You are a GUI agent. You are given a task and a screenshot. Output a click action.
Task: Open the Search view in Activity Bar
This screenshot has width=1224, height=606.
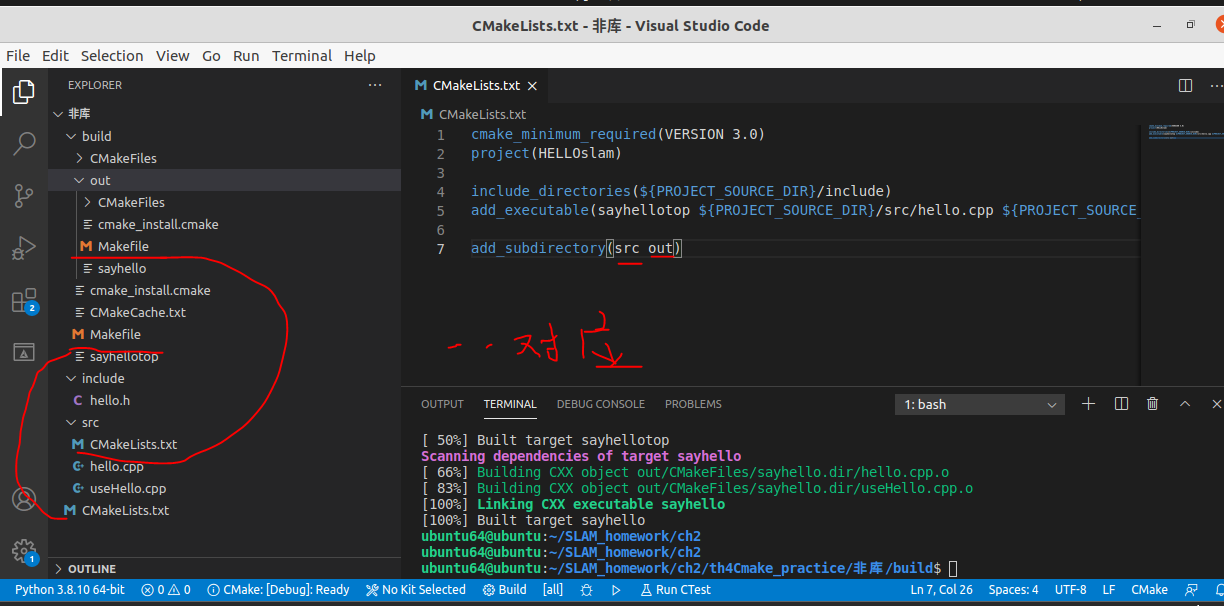point(23,144)
